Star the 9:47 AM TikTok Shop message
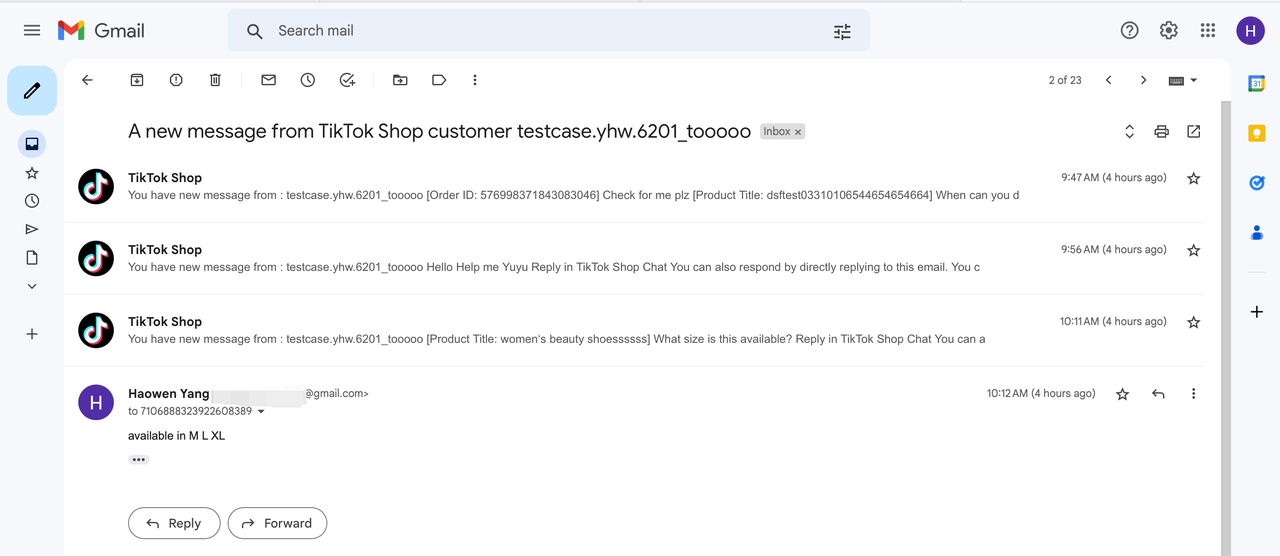The width and height of the screenshot is (1280, 556). pos(1193,179)
